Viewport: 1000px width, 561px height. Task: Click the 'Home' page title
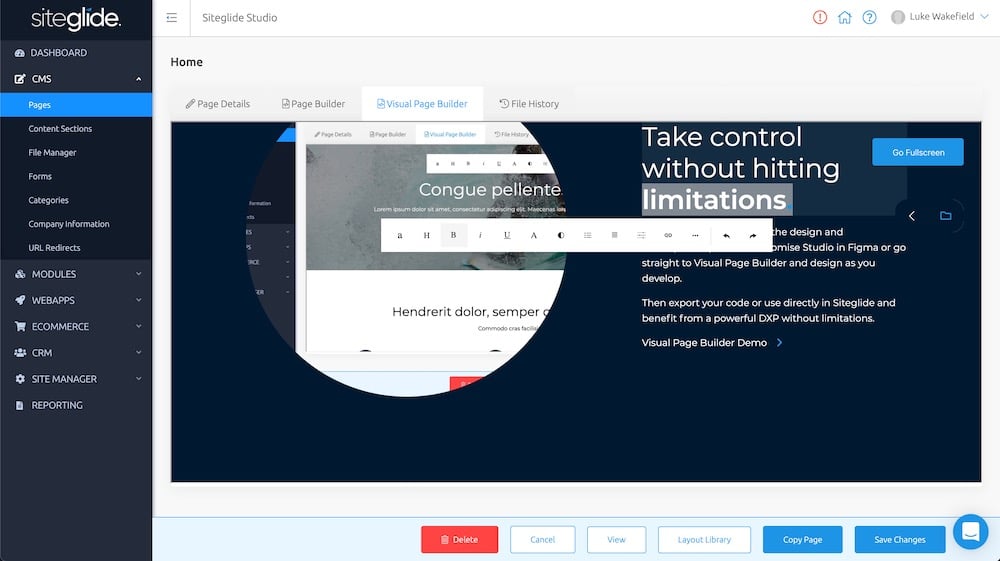(x=186, y=62)
